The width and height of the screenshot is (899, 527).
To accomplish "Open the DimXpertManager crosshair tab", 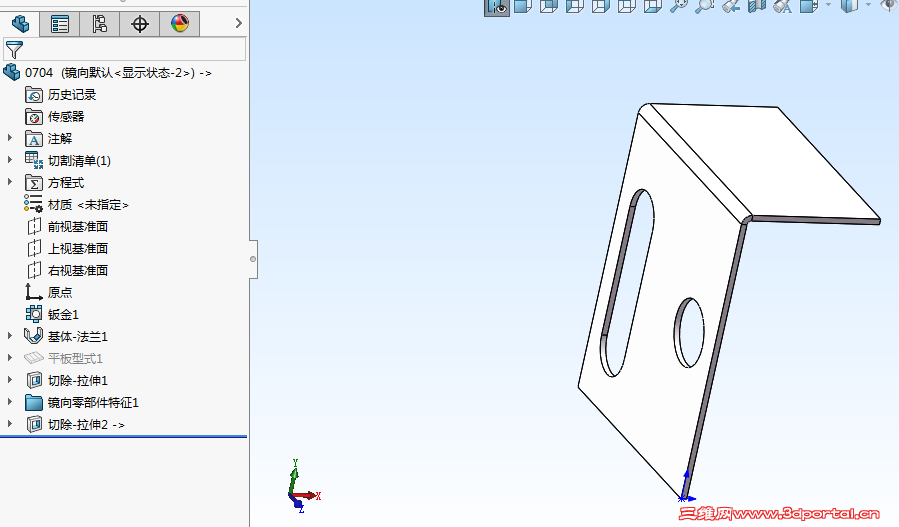I will [140, 24].
